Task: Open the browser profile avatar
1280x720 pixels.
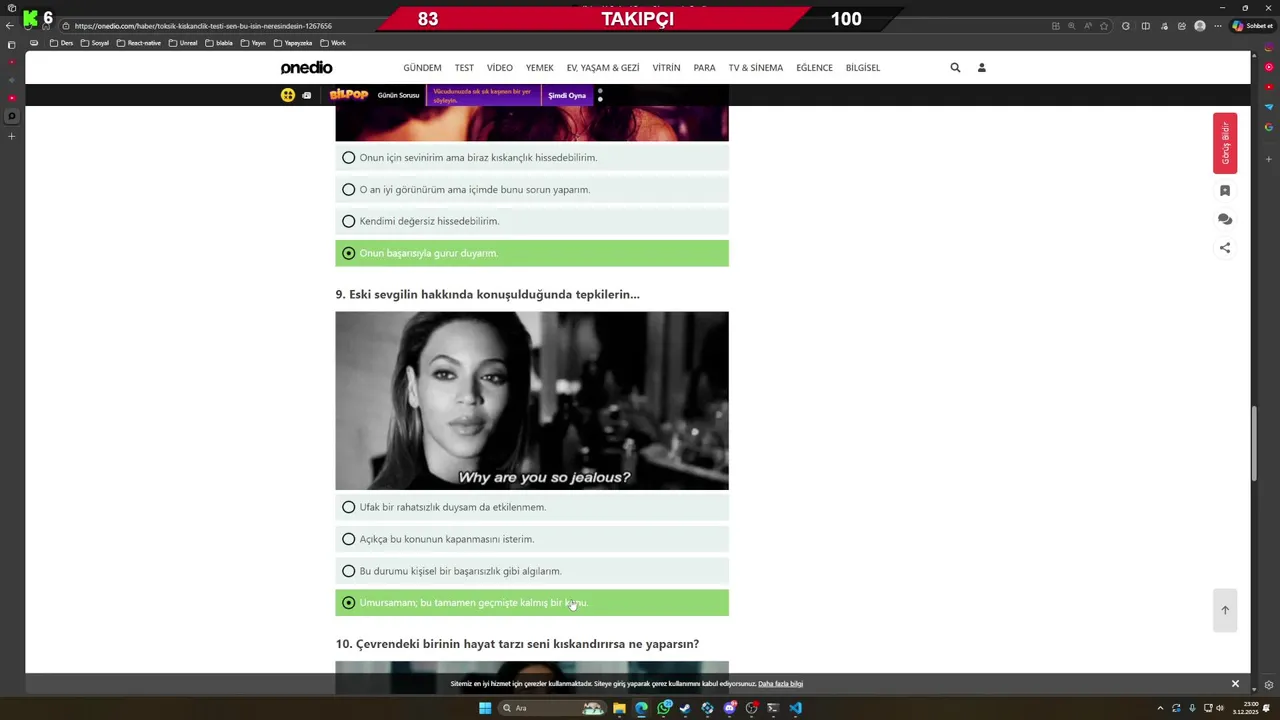Action: (x=1200, y=26)
